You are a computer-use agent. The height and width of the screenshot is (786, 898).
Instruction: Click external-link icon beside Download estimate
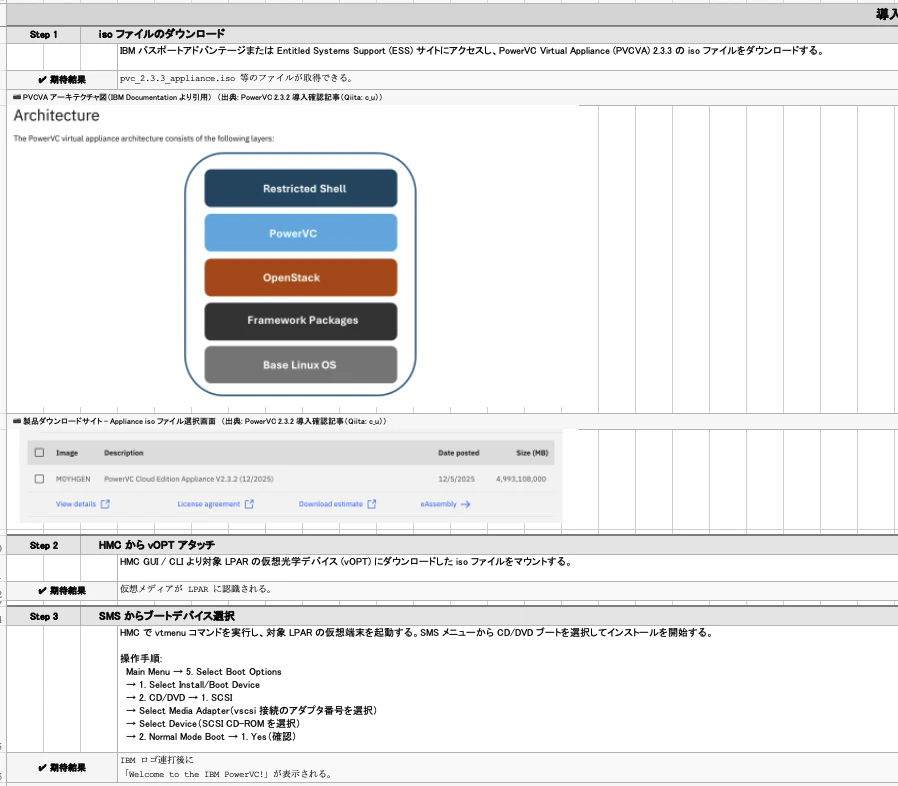click(x=372, y=504)
